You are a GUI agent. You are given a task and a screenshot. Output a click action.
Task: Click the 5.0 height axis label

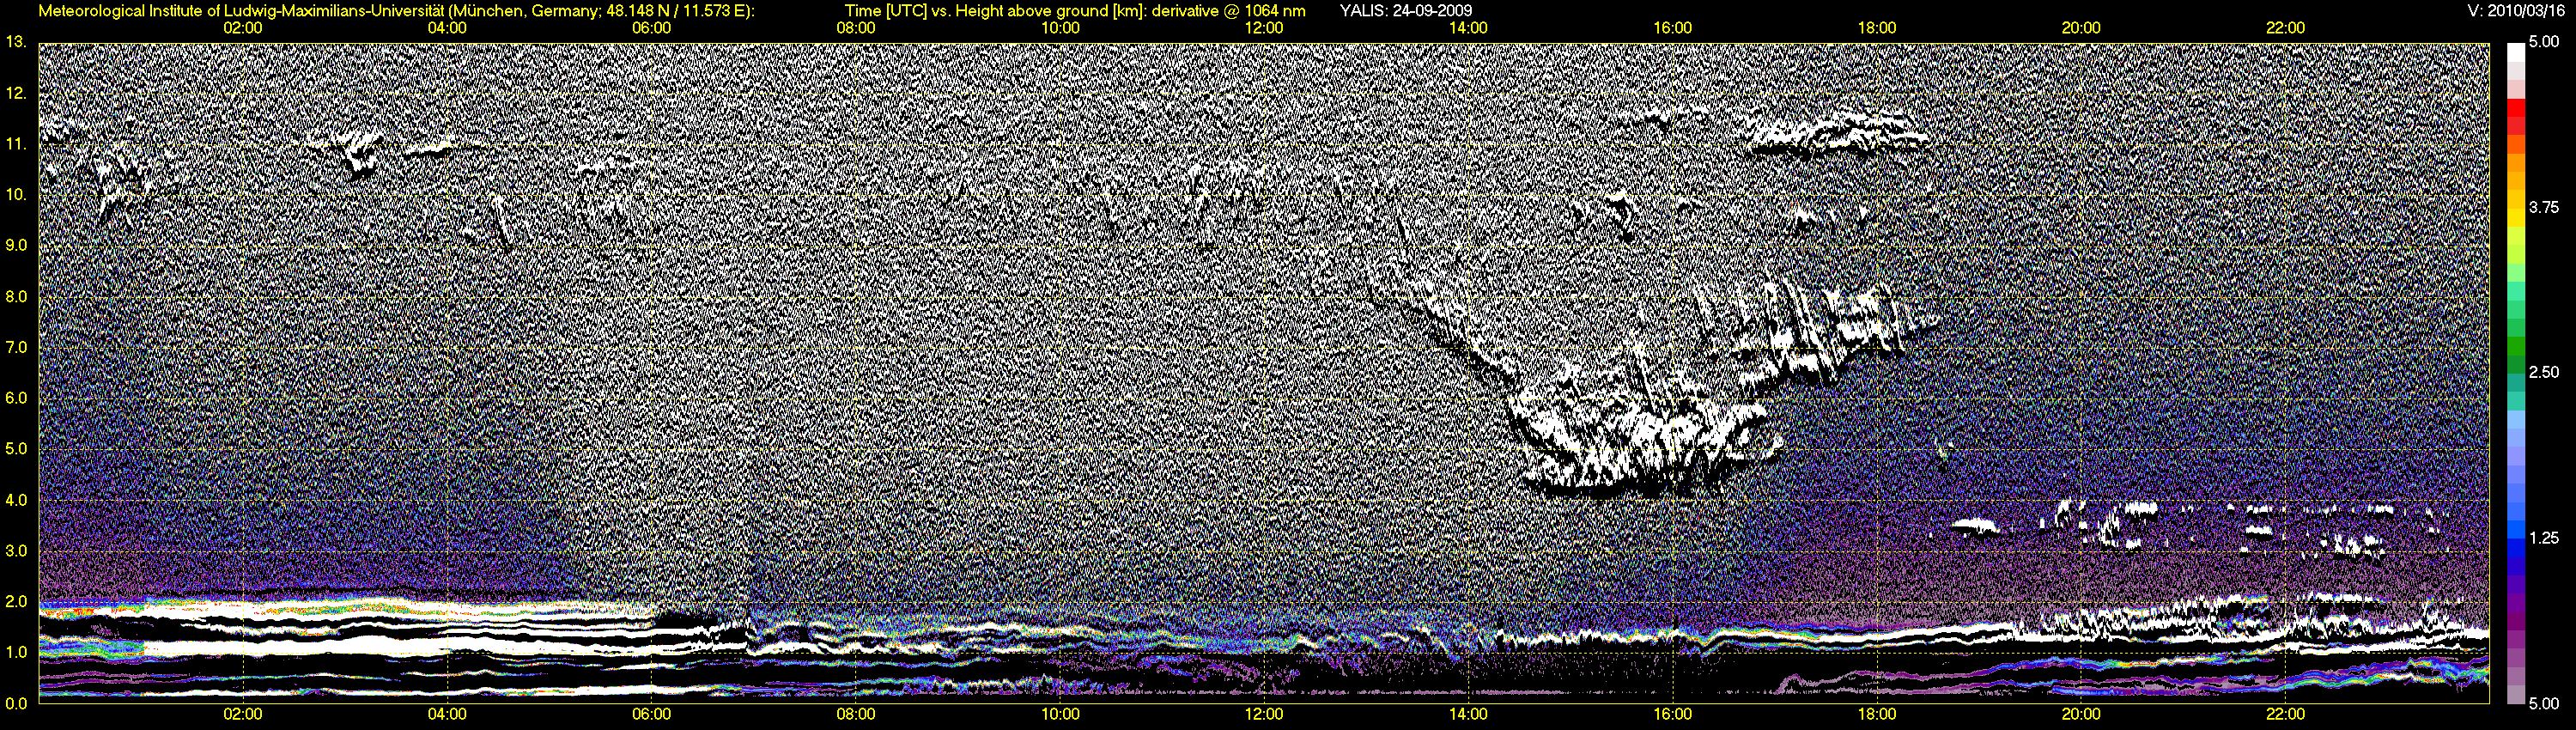point(16,449)
